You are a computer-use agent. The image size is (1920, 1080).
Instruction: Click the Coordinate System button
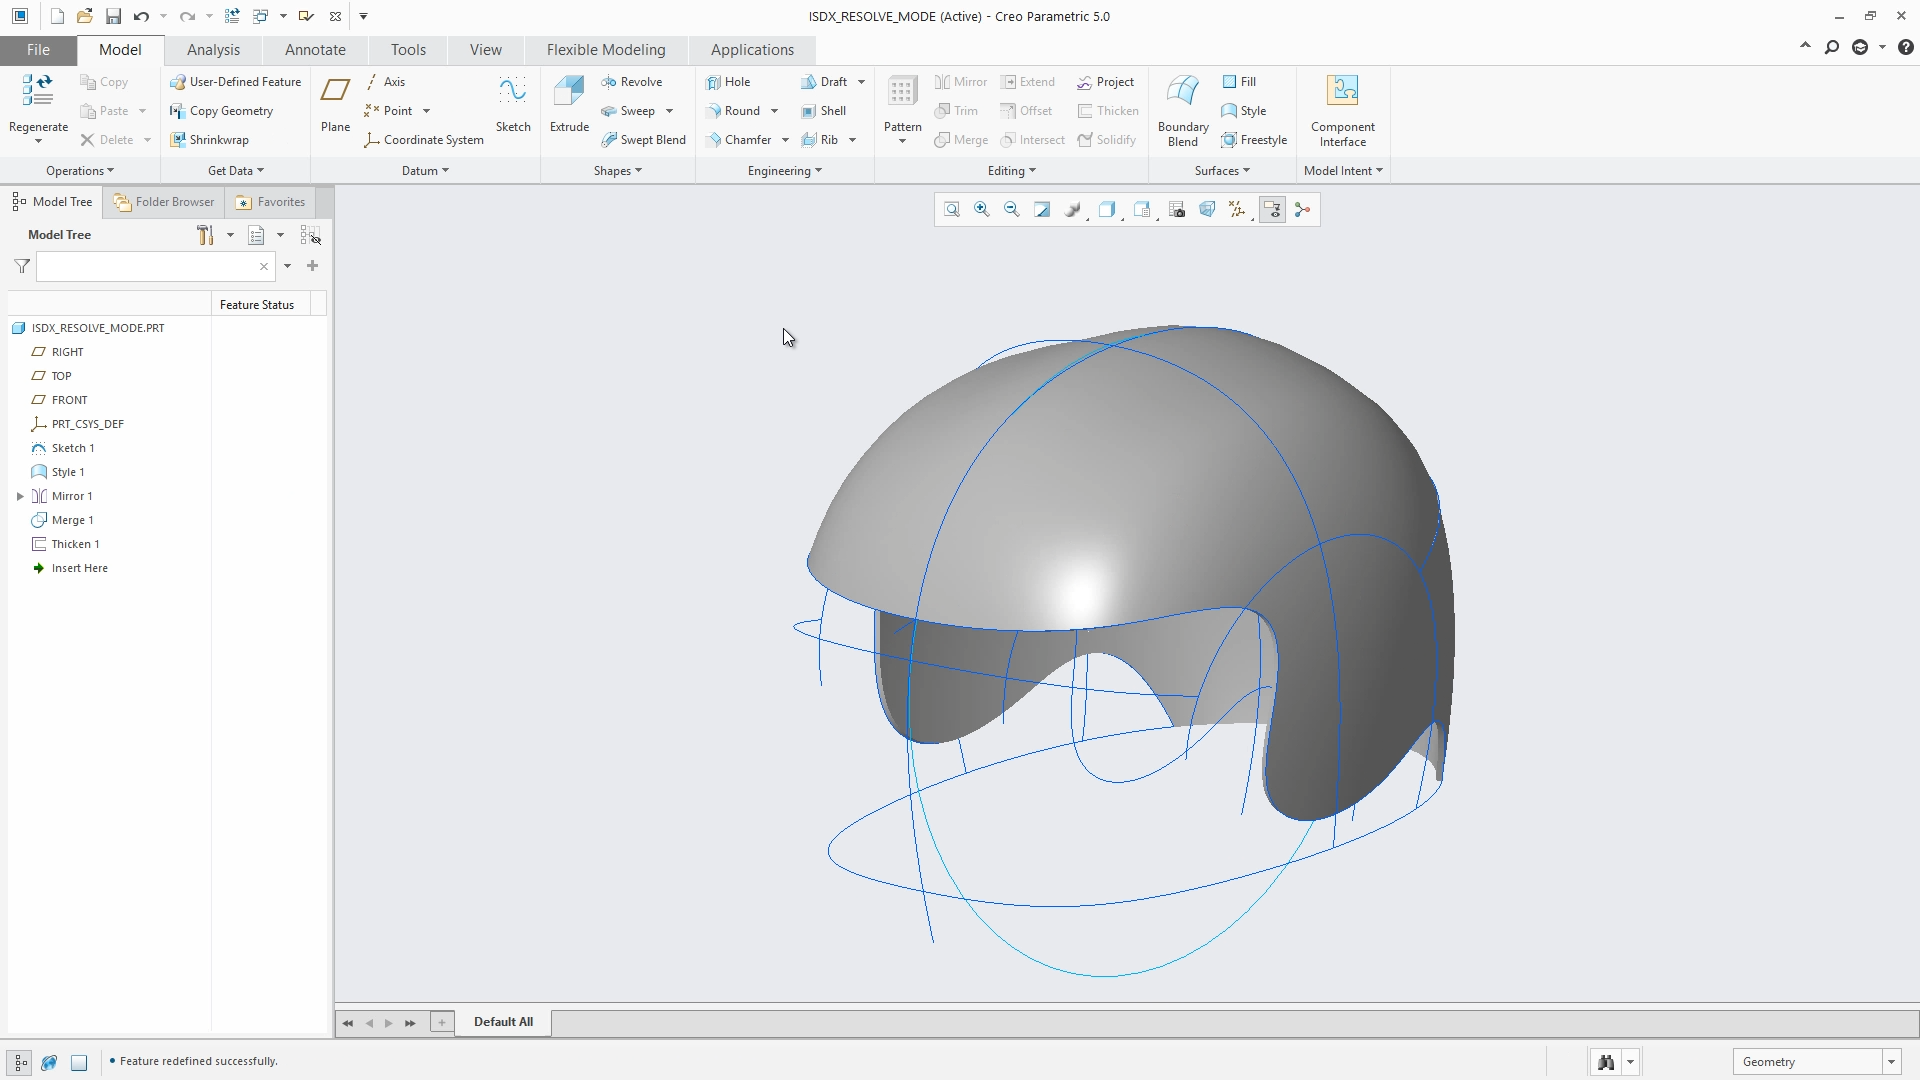pyautogui.click(x=424, y=140)
